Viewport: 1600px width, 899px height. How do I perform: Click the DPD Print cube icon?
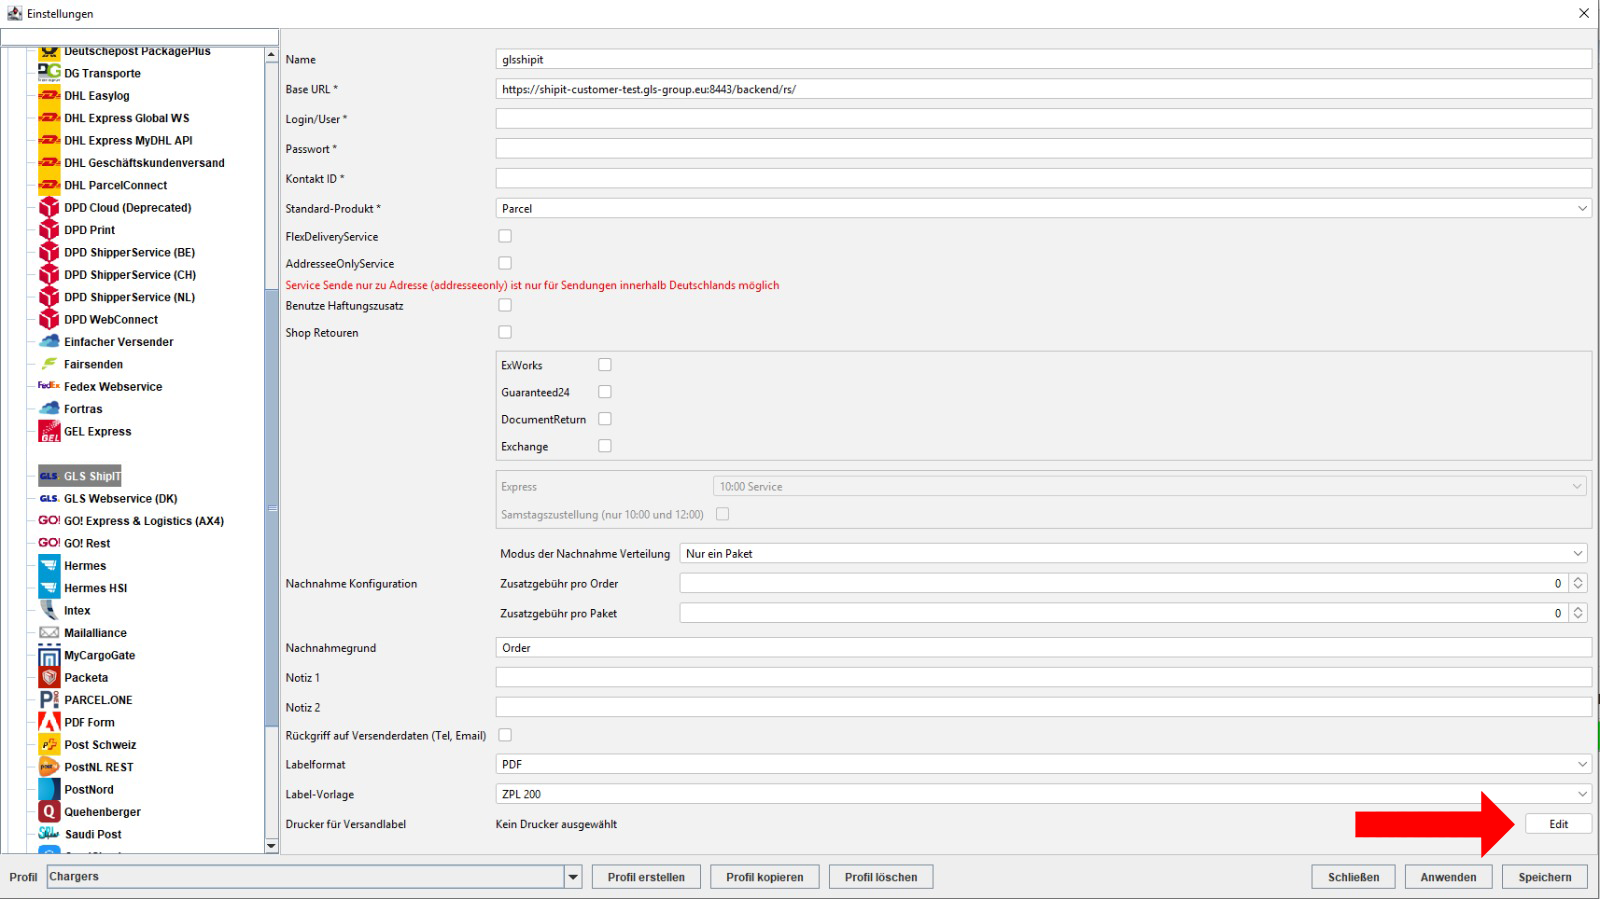[49, 230]
